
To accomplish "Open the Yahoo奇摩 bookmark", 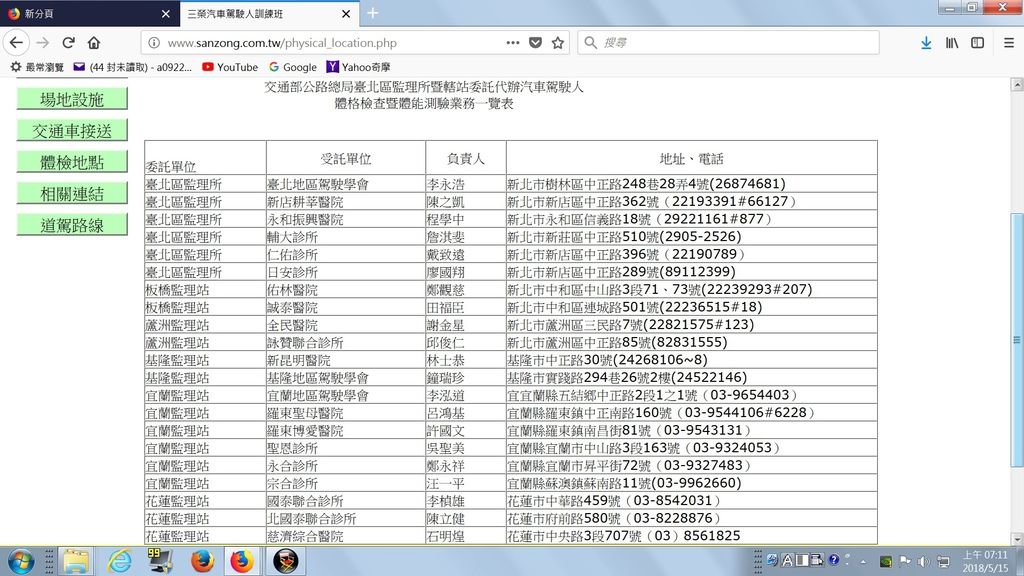I will [359, 67].
